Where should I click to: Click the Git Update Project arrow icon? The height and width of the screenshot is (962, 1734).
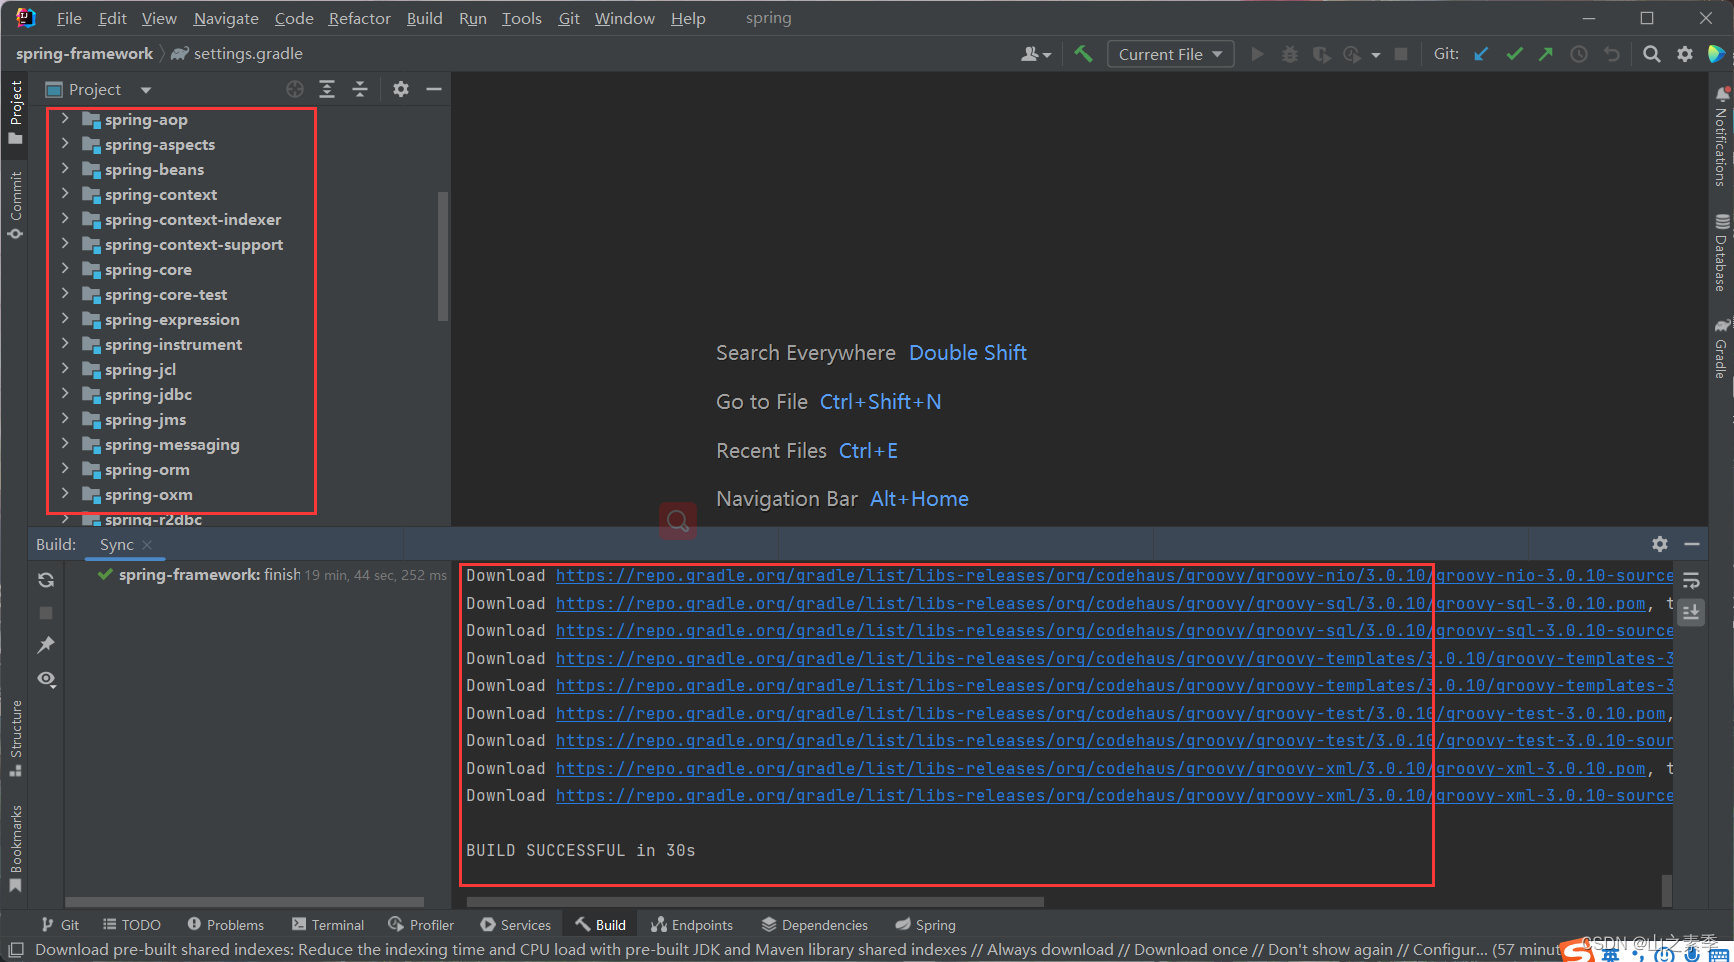1481,54
